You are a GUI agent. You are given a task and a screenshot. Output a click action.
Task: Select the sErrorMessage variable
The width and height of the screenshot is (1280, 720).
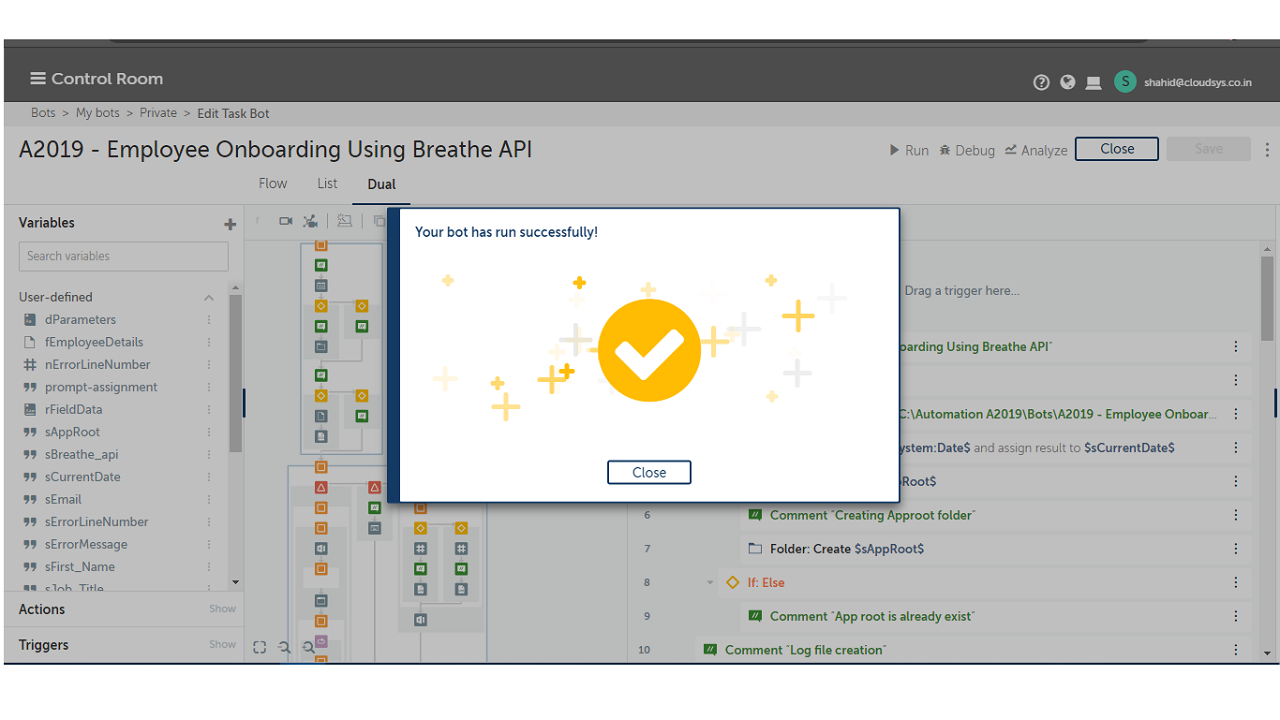pyautogui.click(x=86, y=544)
